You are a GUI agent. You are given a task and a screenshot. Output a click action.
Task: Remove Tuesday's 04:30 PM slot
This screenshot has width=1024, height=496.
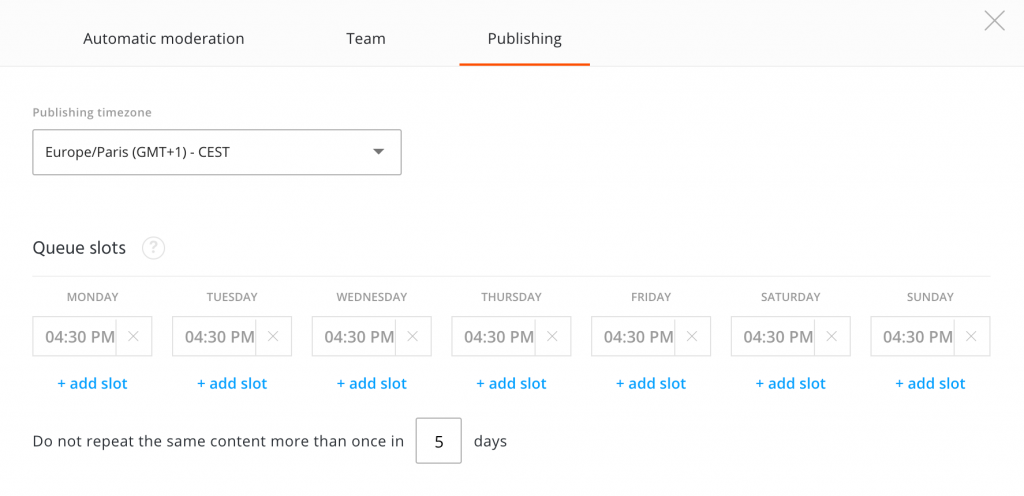click(x=274, y=337)
